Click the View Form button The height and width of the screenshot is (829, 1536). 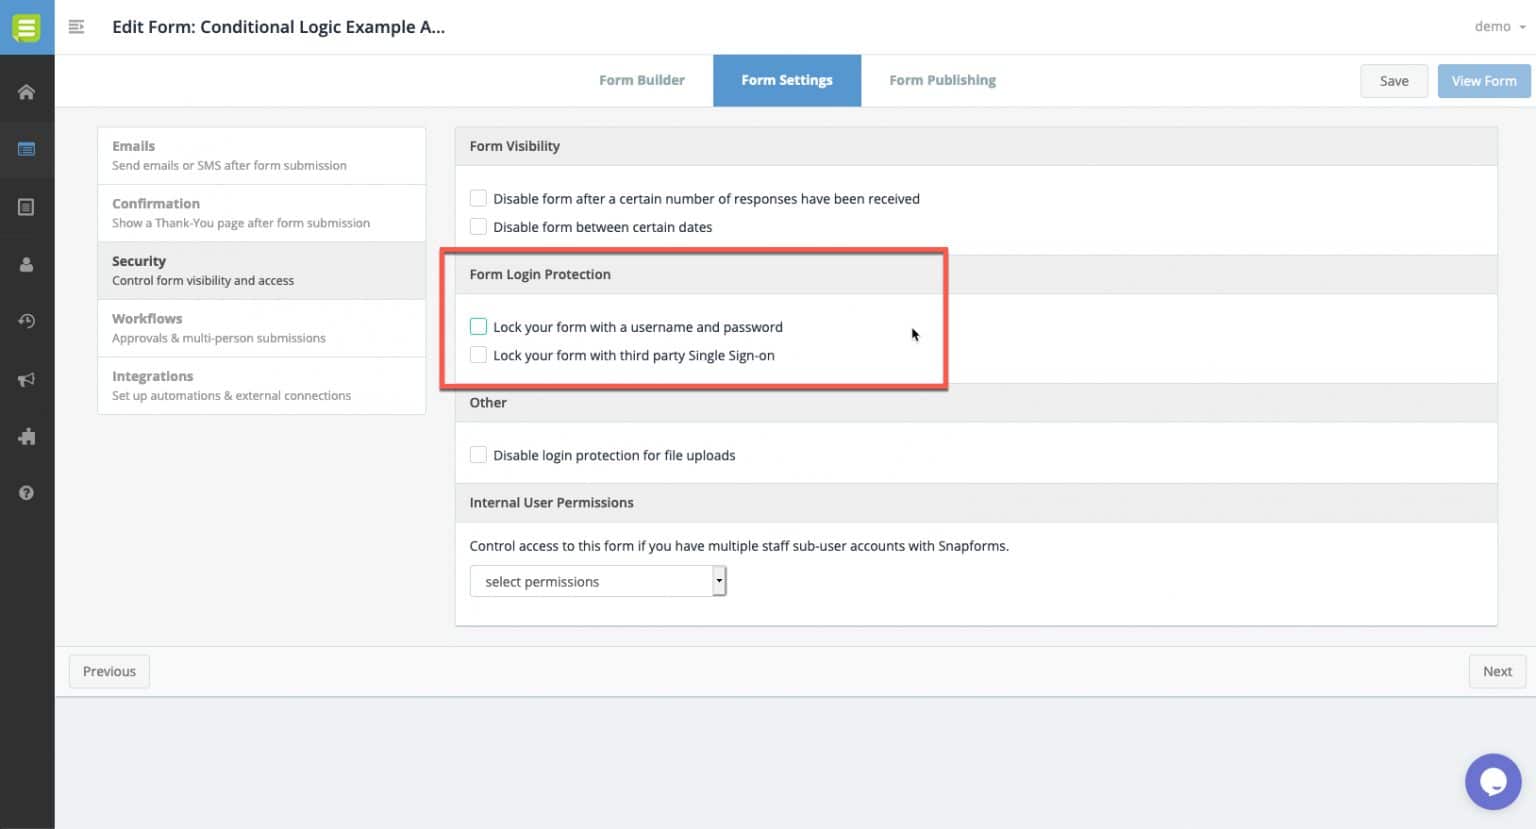(x=1483, y=81)
